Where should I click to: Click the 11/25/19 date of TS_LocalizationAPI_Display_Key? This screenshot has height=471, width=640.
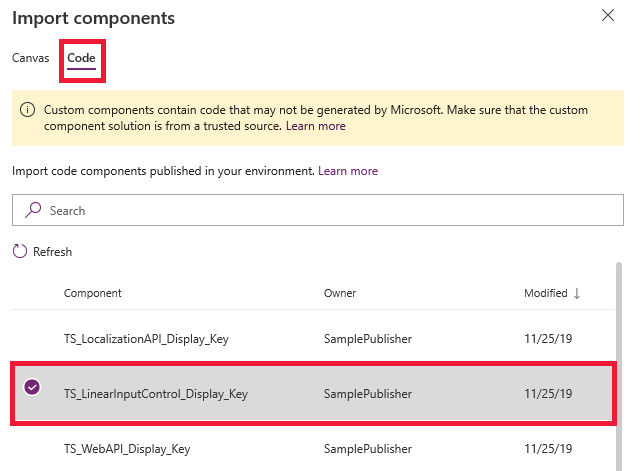point(548,339)
